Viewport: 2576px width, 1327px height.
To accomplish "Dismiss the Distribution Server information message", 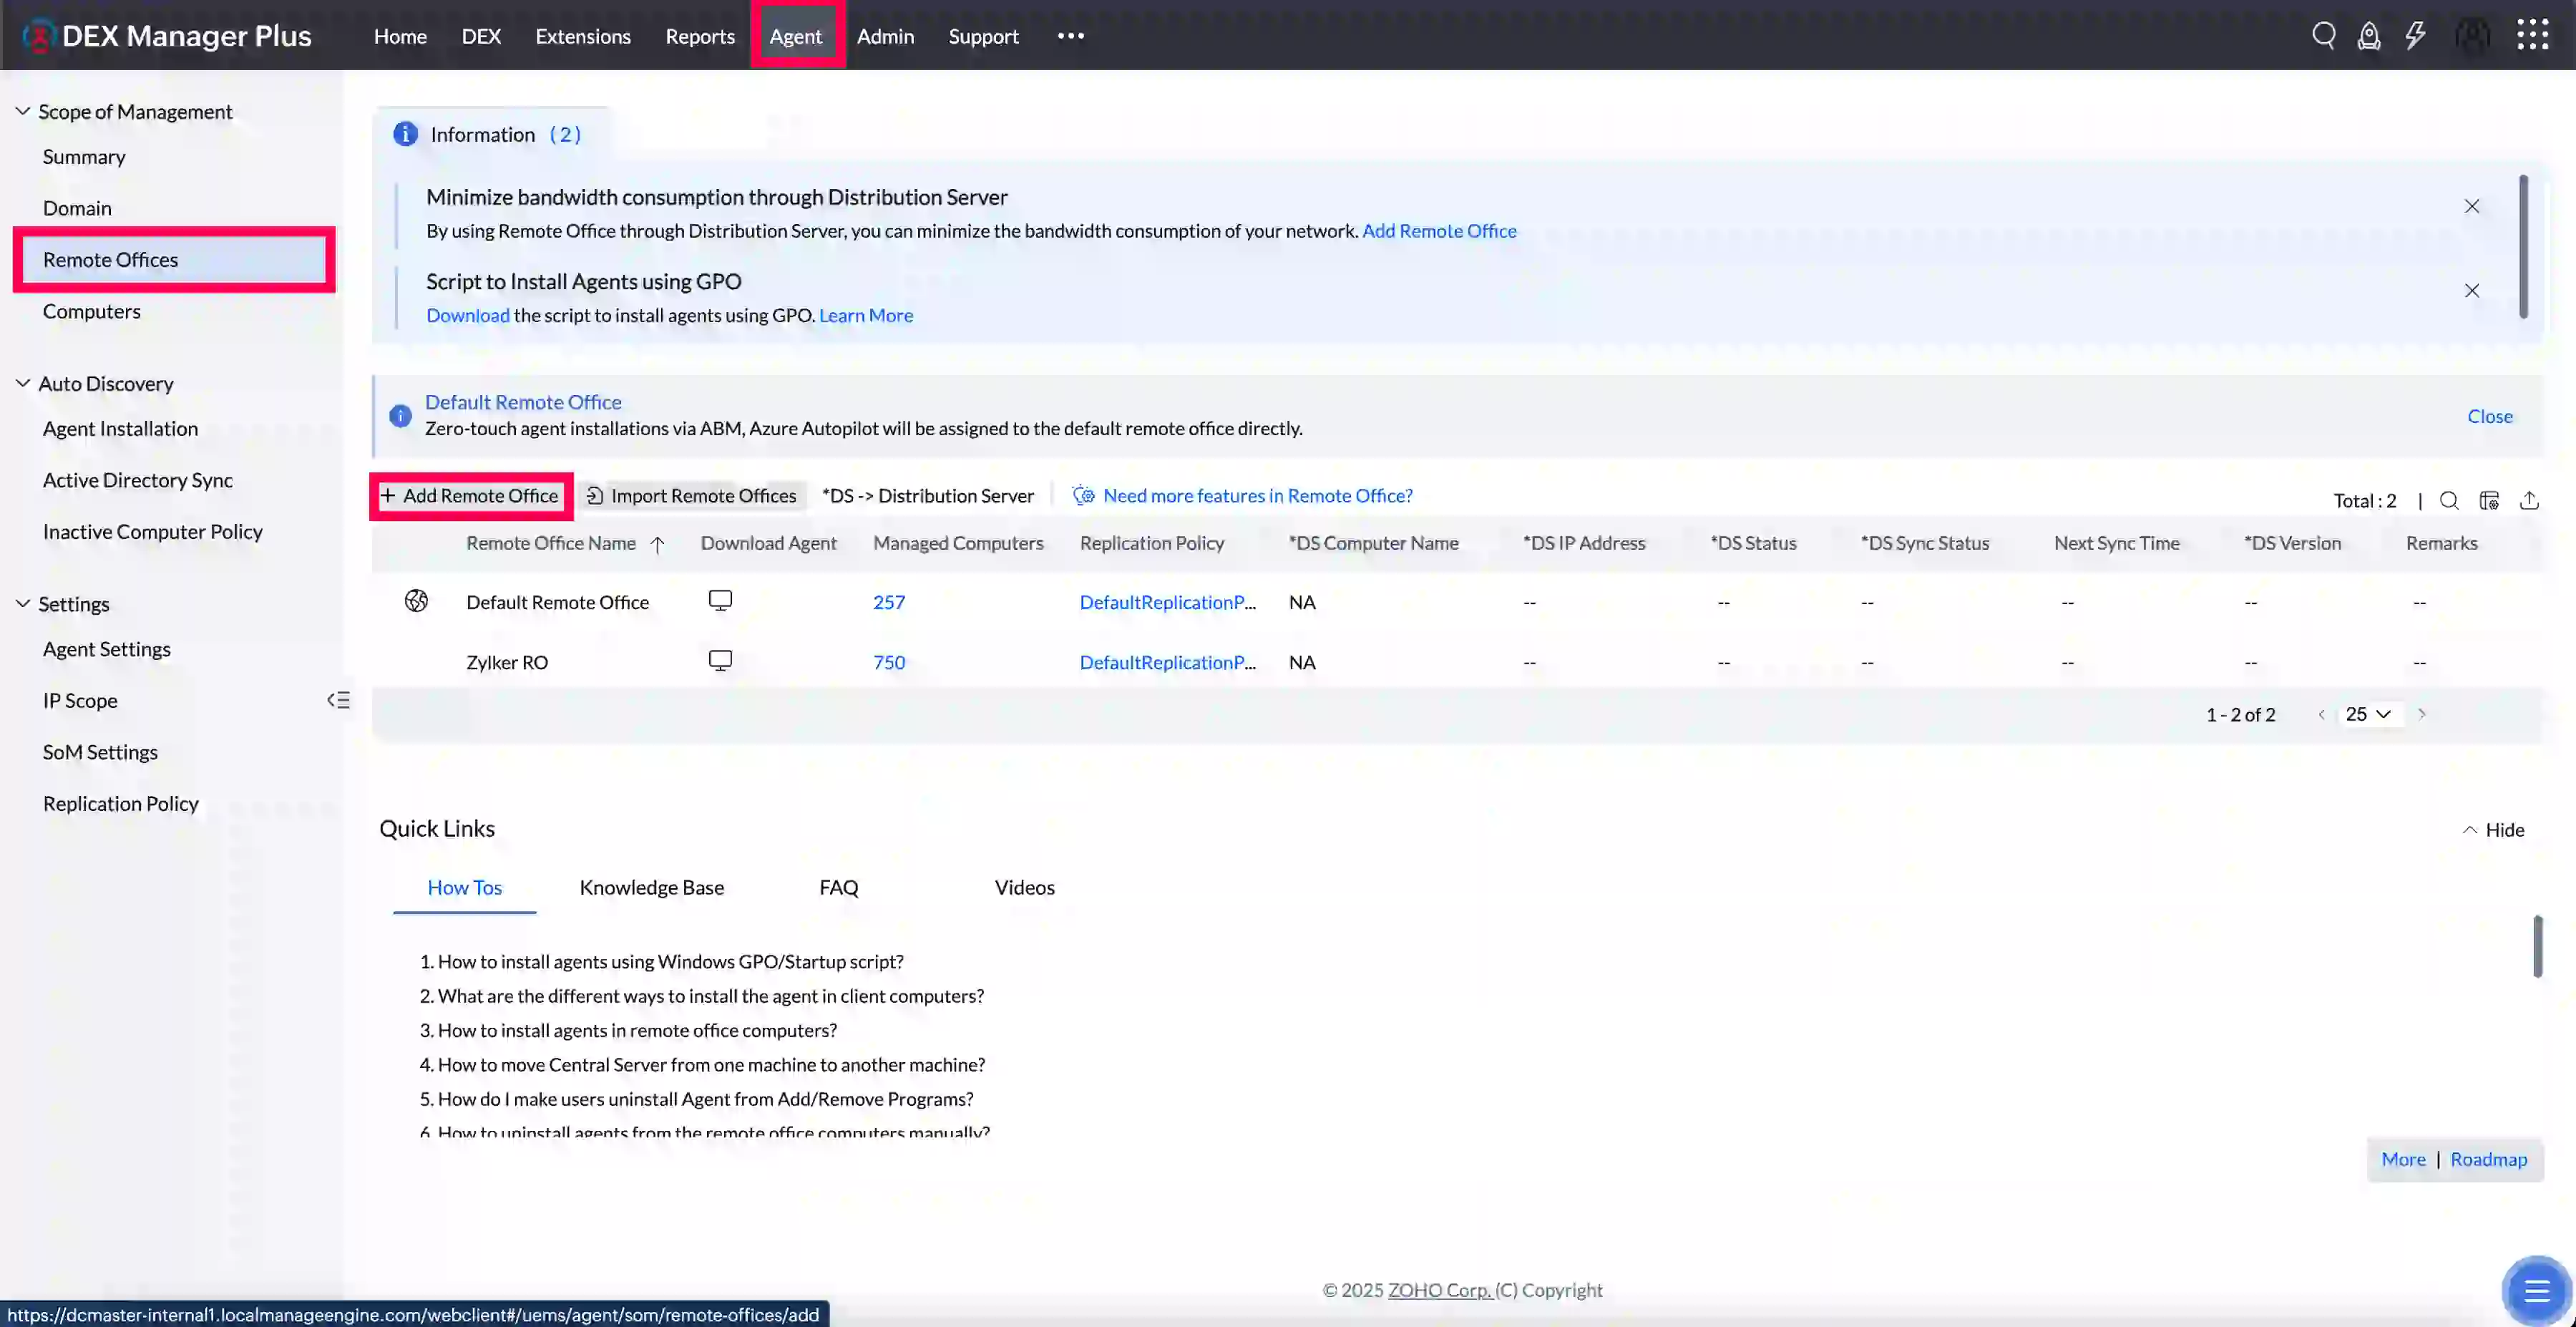I will (2471, 206).
